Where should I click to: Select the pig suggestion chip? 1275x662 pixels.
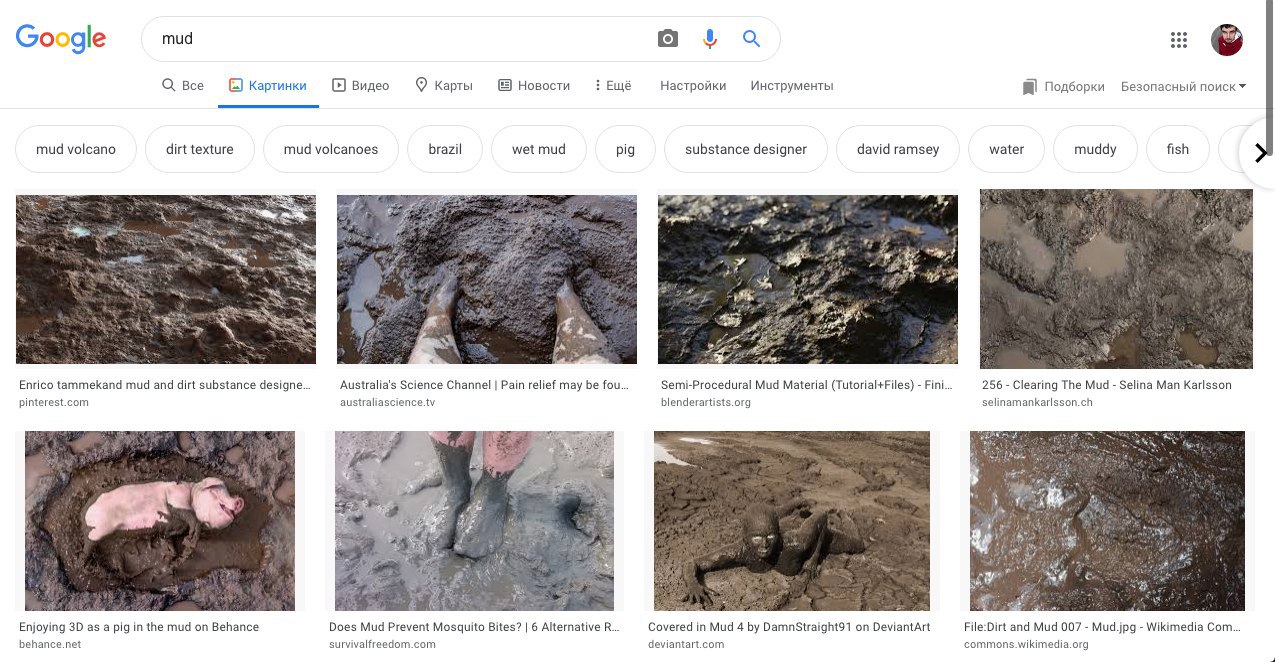coord(626,149)
